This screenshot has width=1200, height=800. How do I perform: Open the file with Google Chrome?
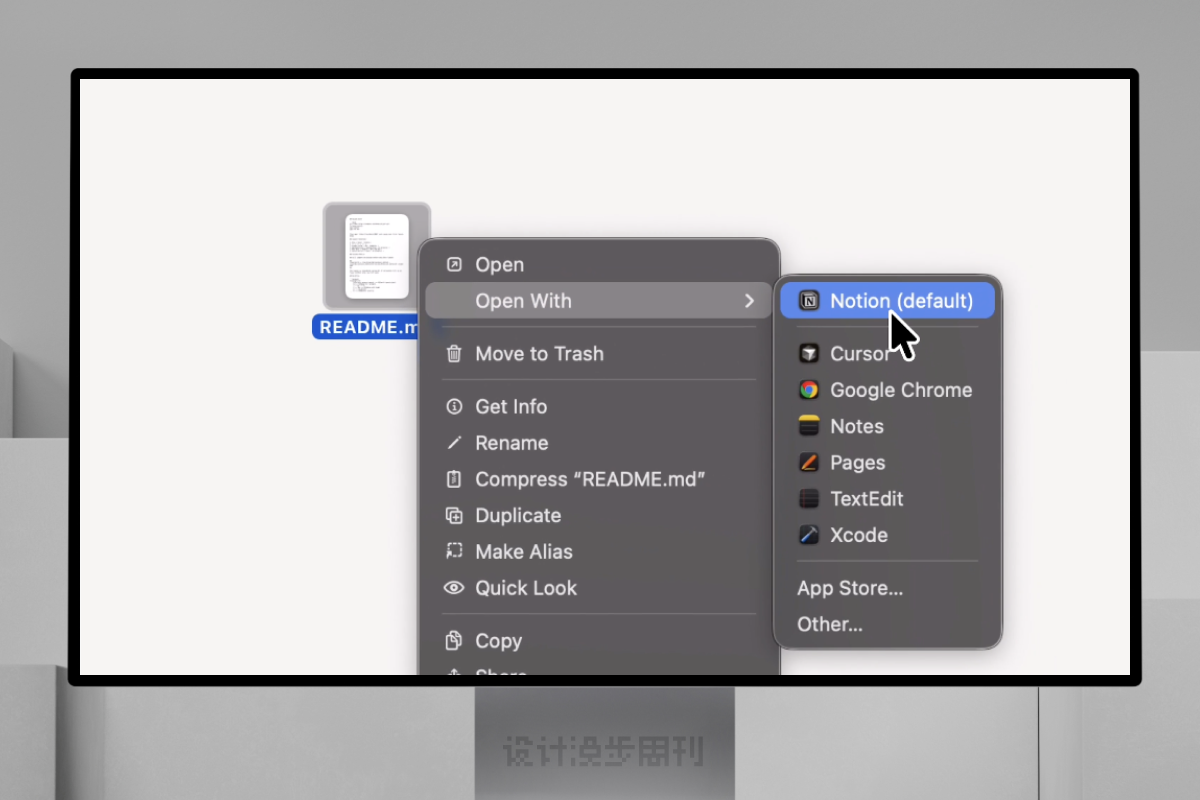point(888,390)
